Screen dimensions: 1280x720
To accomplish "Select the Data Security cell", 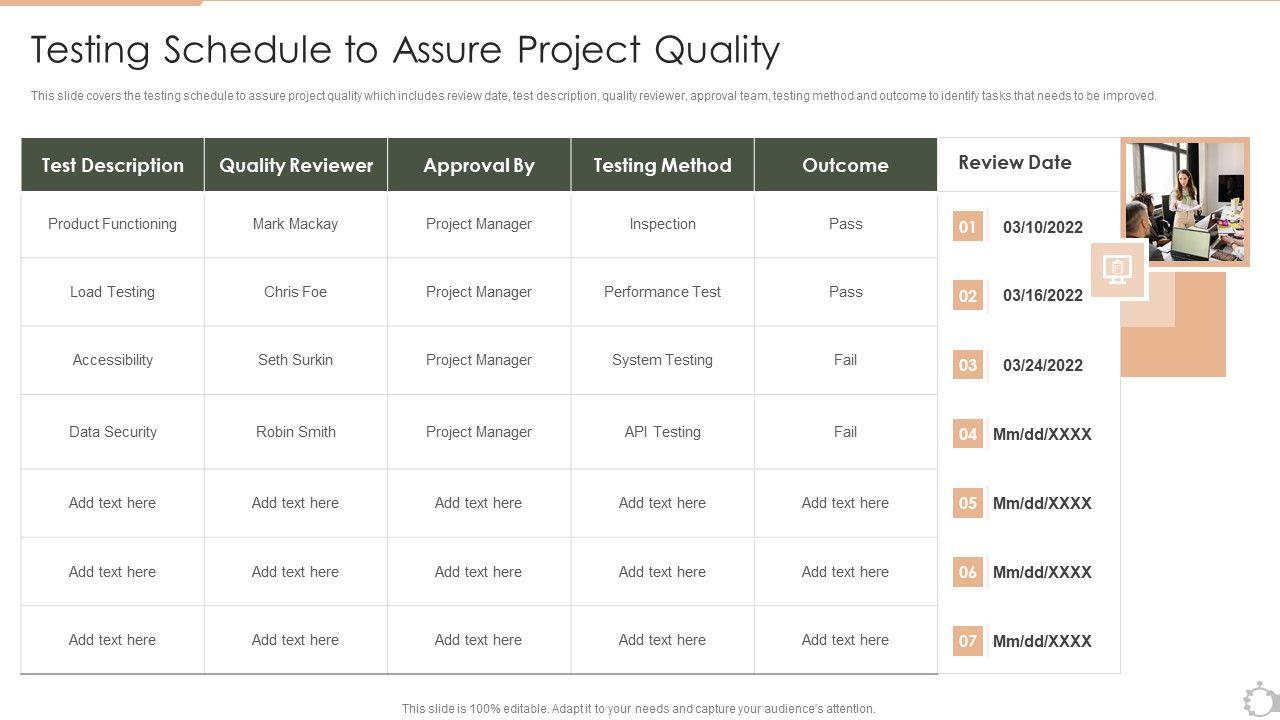I will point(113,432).
